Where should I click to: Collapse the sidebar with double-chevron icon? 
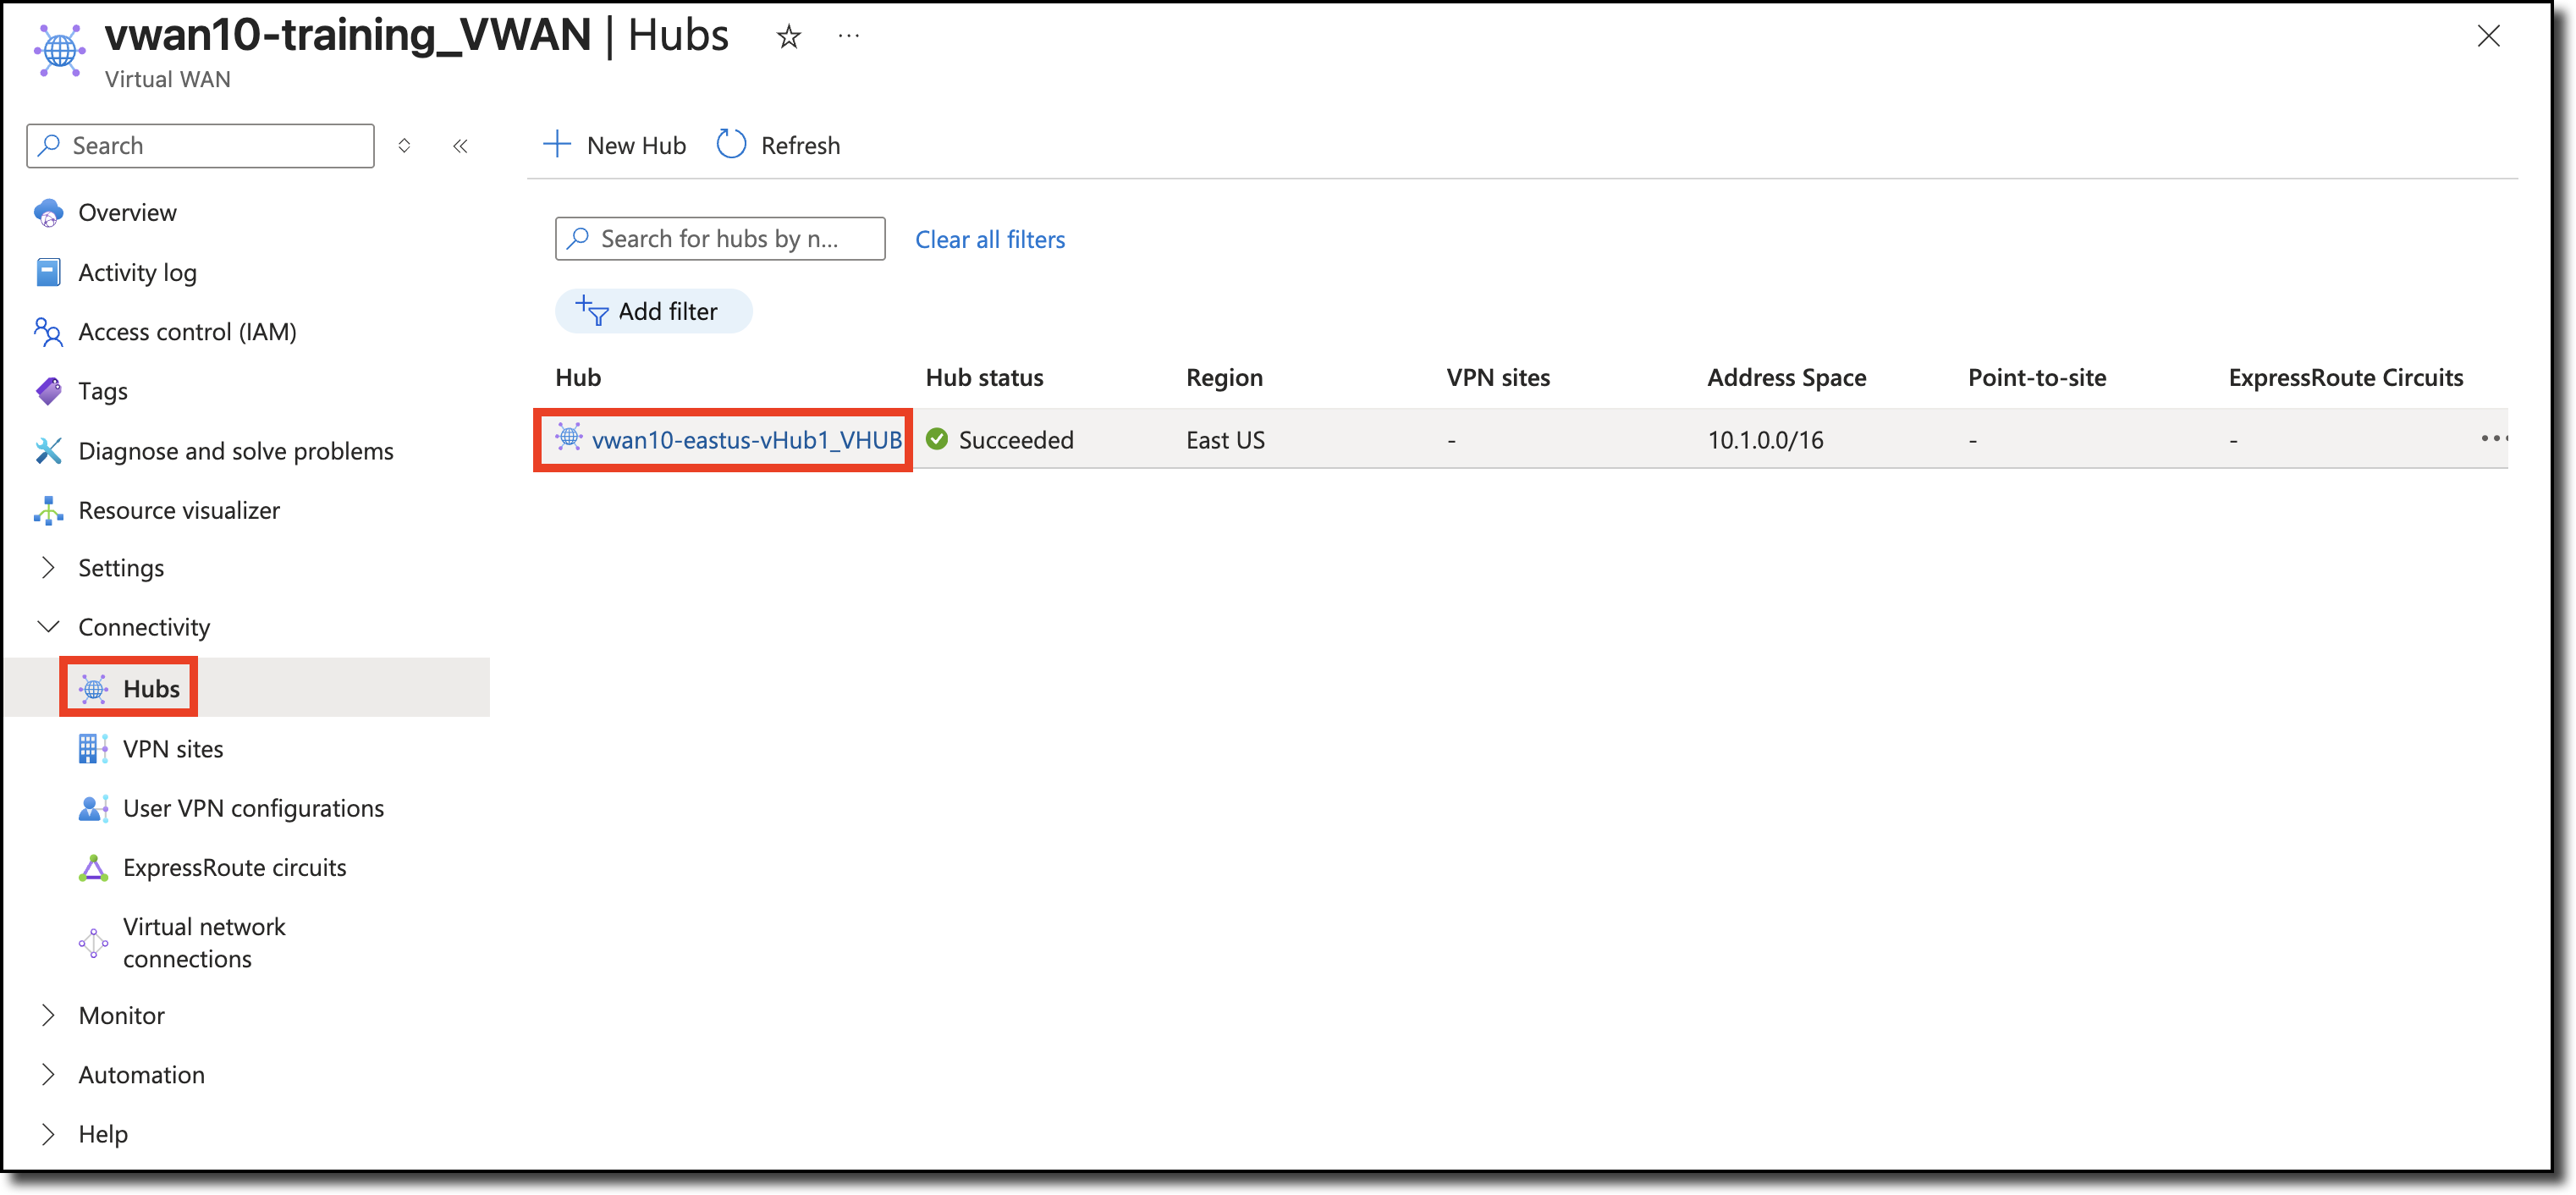click(460, 146)
